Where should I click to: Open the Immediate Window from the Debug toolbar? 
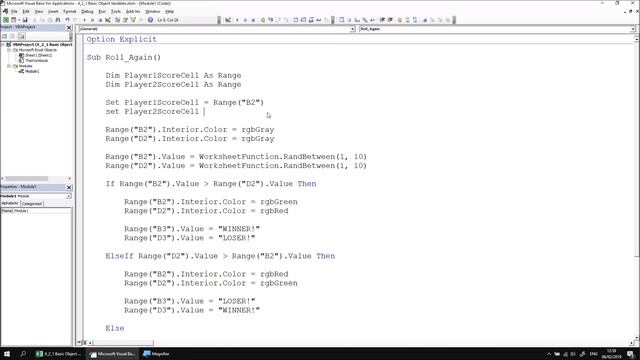[x=303, y=20]
